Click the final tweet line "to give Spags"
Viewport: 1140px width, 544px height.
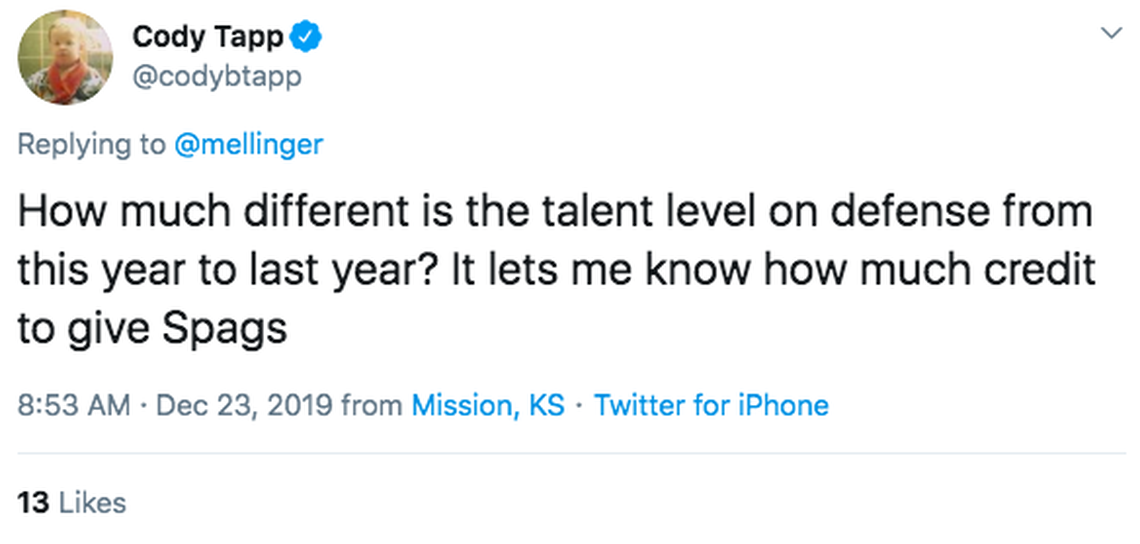pos(152,328)
